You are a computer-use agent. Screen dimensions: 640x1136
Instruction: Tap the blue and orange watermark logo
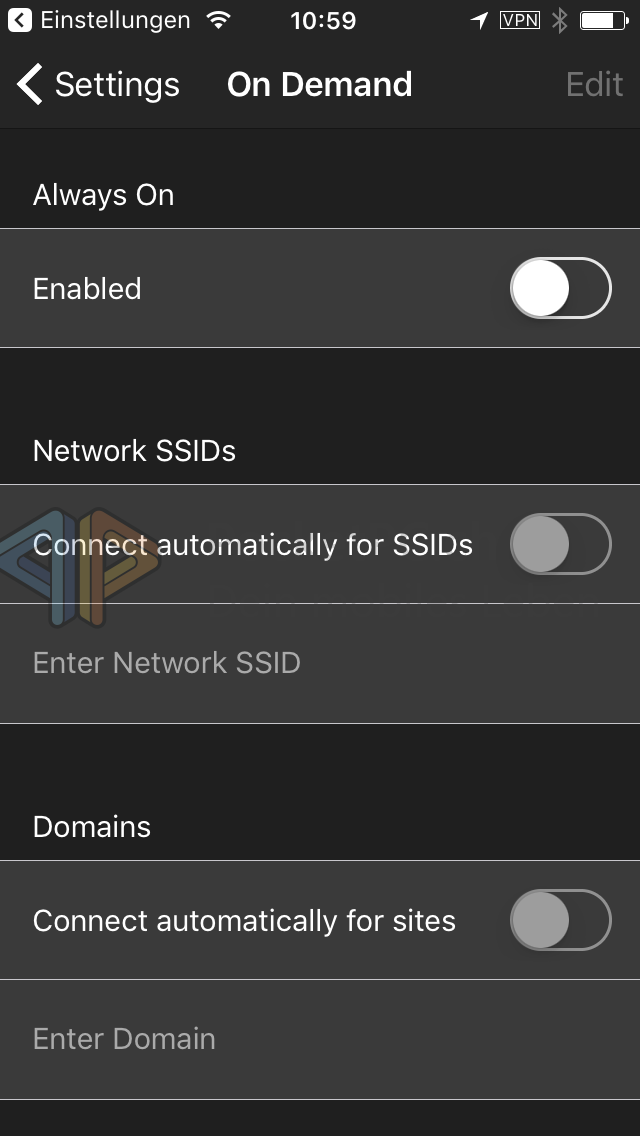pos(82,565)
